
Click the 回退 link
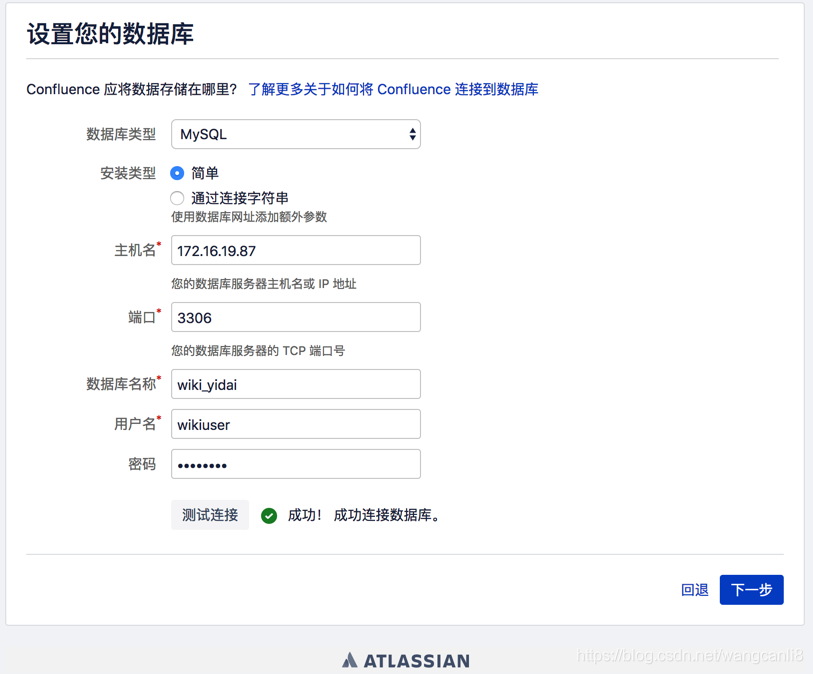[694, 590]
